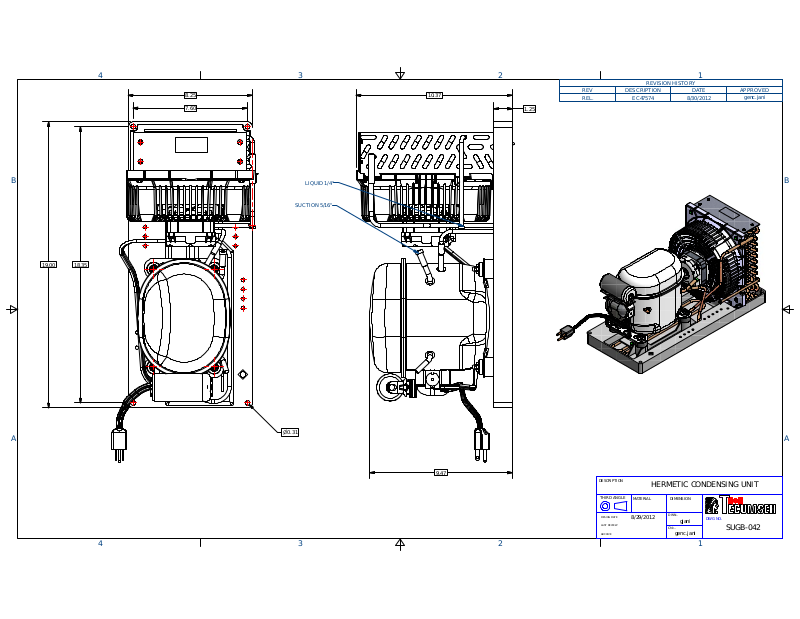Click the REVISION HISTORY table header
Screen dimensions: 800x619
(670, 83)
